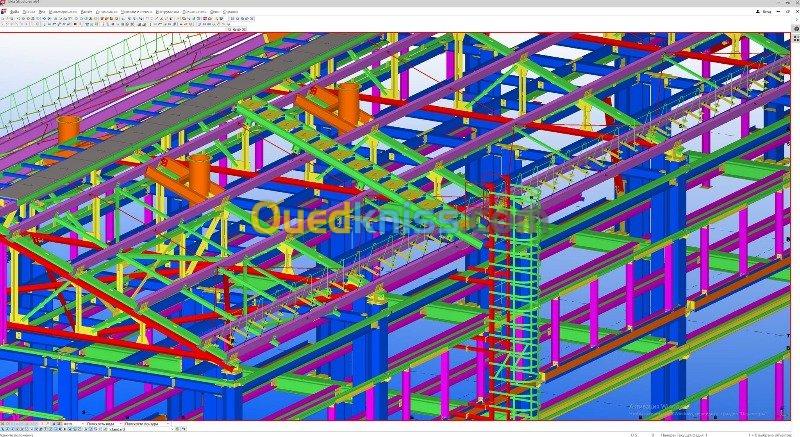This screenshot has height=437, width=800.
Task: Open the Контурные плоскости dropdown in the bottom toolbar
Action: [x=147, y=424]
